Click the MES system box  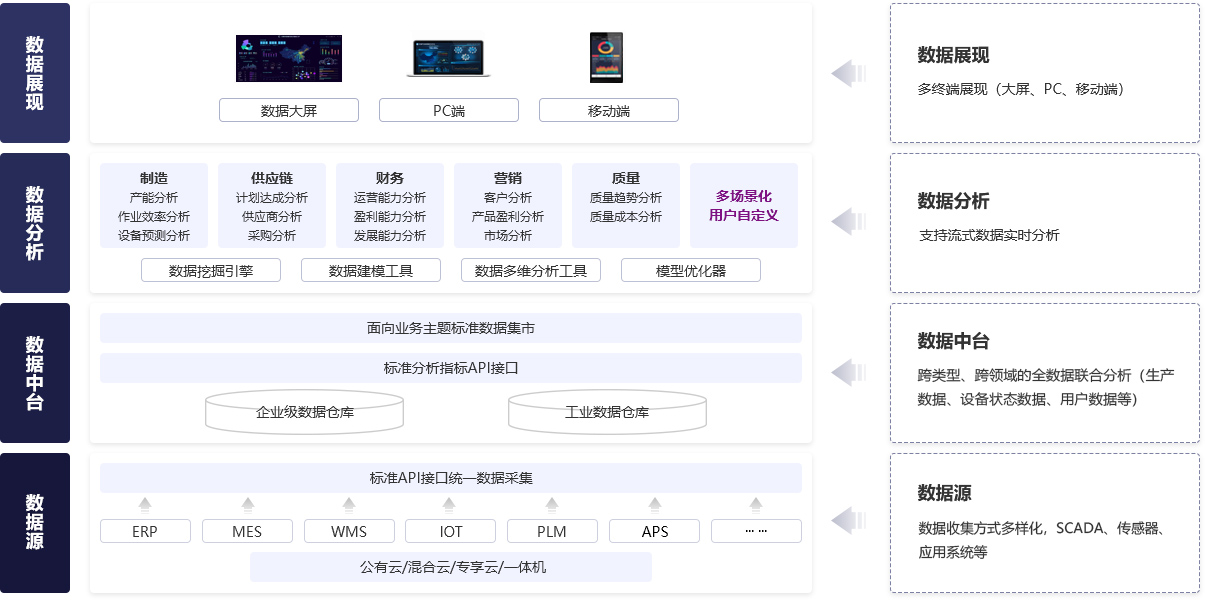pyautogui.click(x=247, y=531)
